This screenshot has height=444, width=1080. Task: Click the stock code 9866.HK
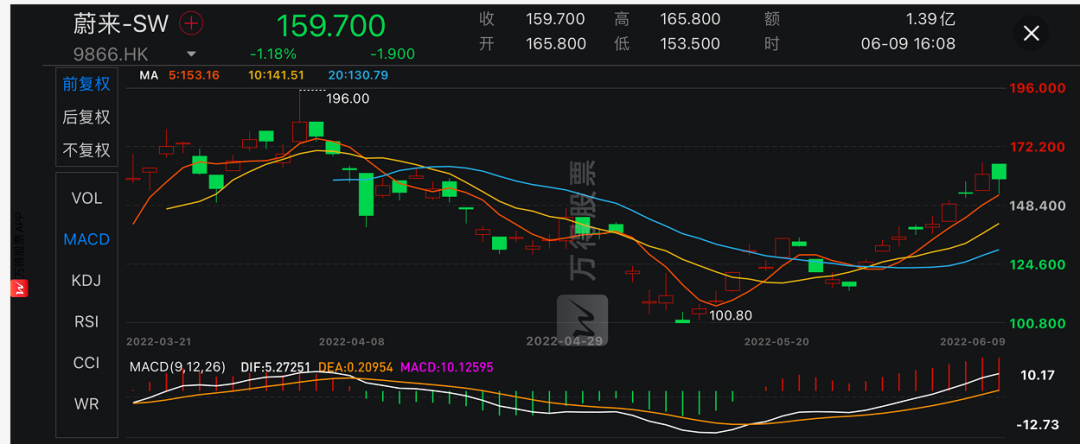point(111,54)
